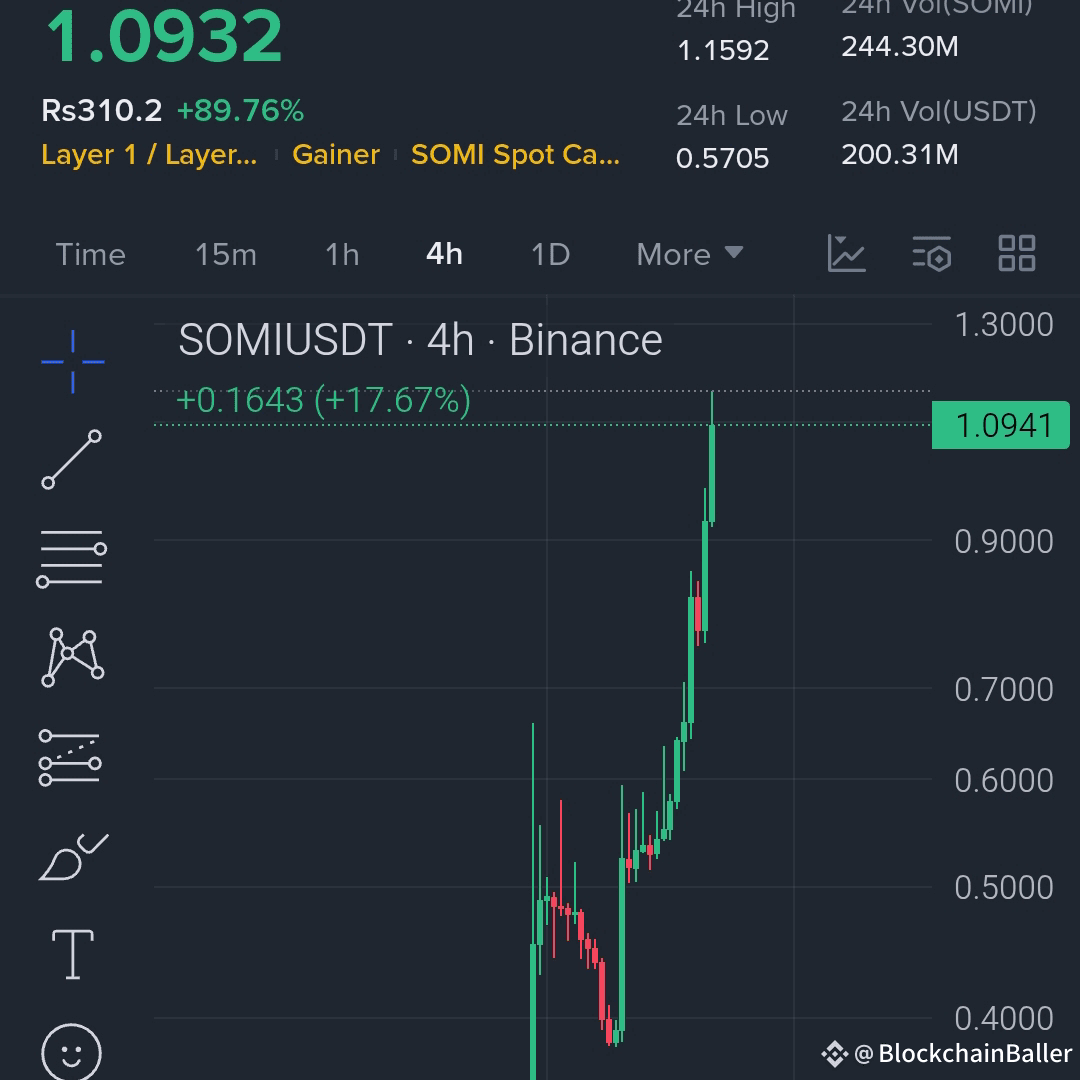Select the price projection measurement tool
This screenshot has height=1080, width=1080.
pyautogui.click(x=70, y=758)
